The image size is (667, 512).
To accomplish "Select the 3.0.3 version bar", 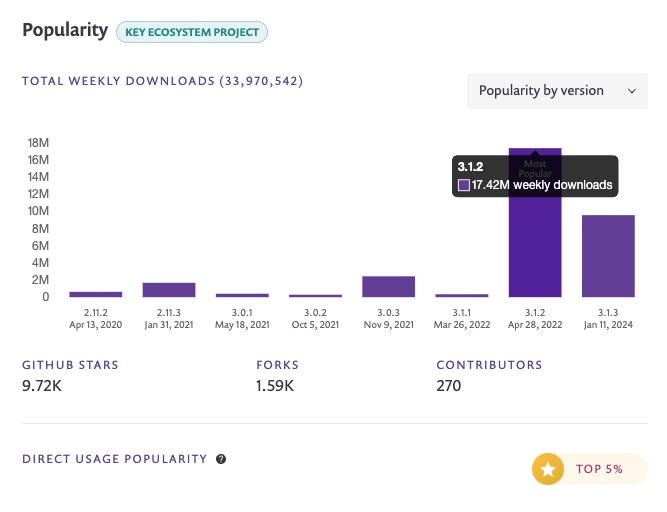I will (388, 287).
